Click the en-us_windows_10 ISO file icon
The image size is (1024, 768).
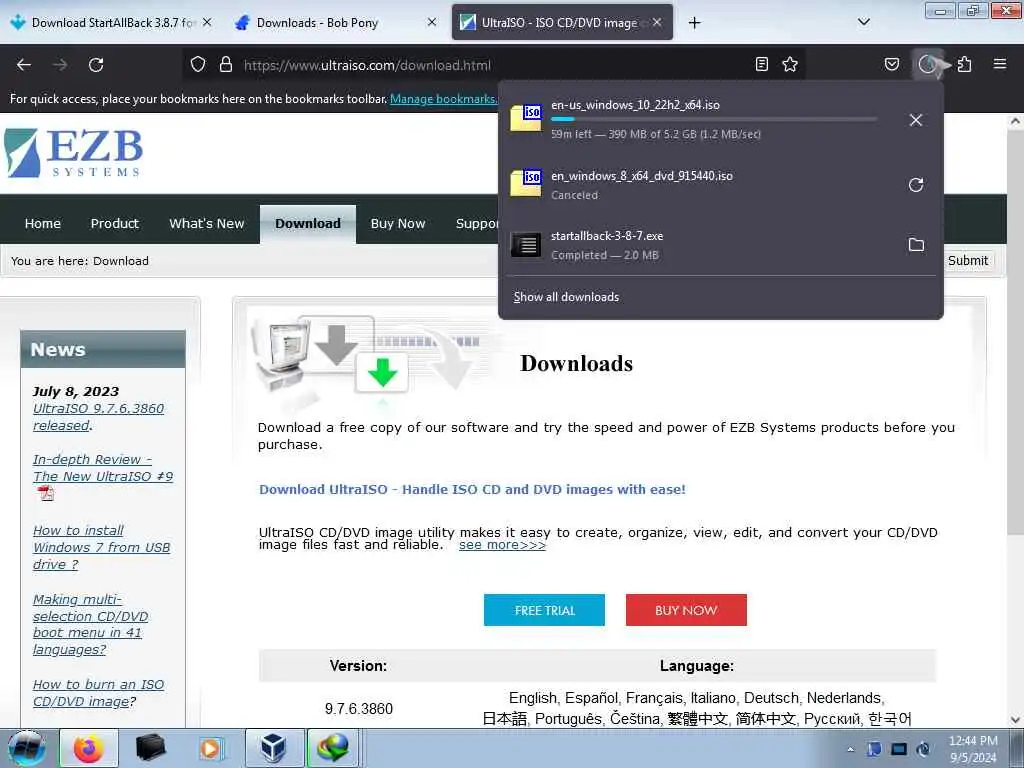point(526,118)
